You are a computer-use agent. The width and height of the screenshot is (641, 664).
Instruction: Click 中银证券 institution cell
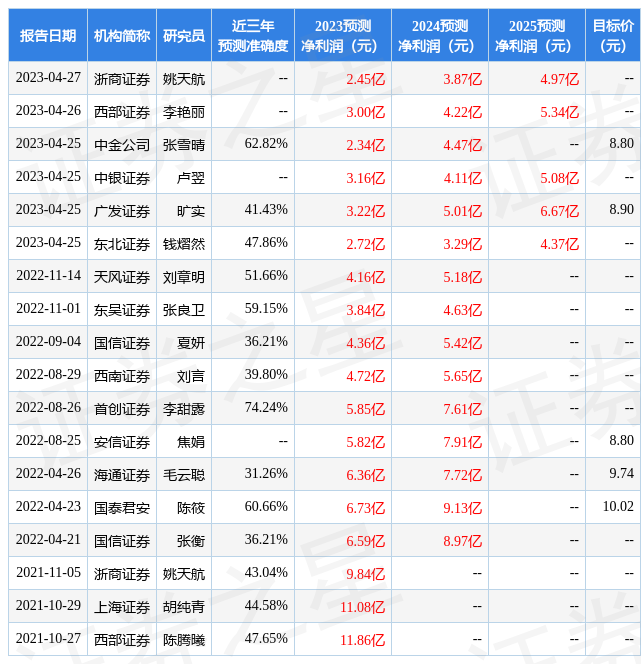122,178
